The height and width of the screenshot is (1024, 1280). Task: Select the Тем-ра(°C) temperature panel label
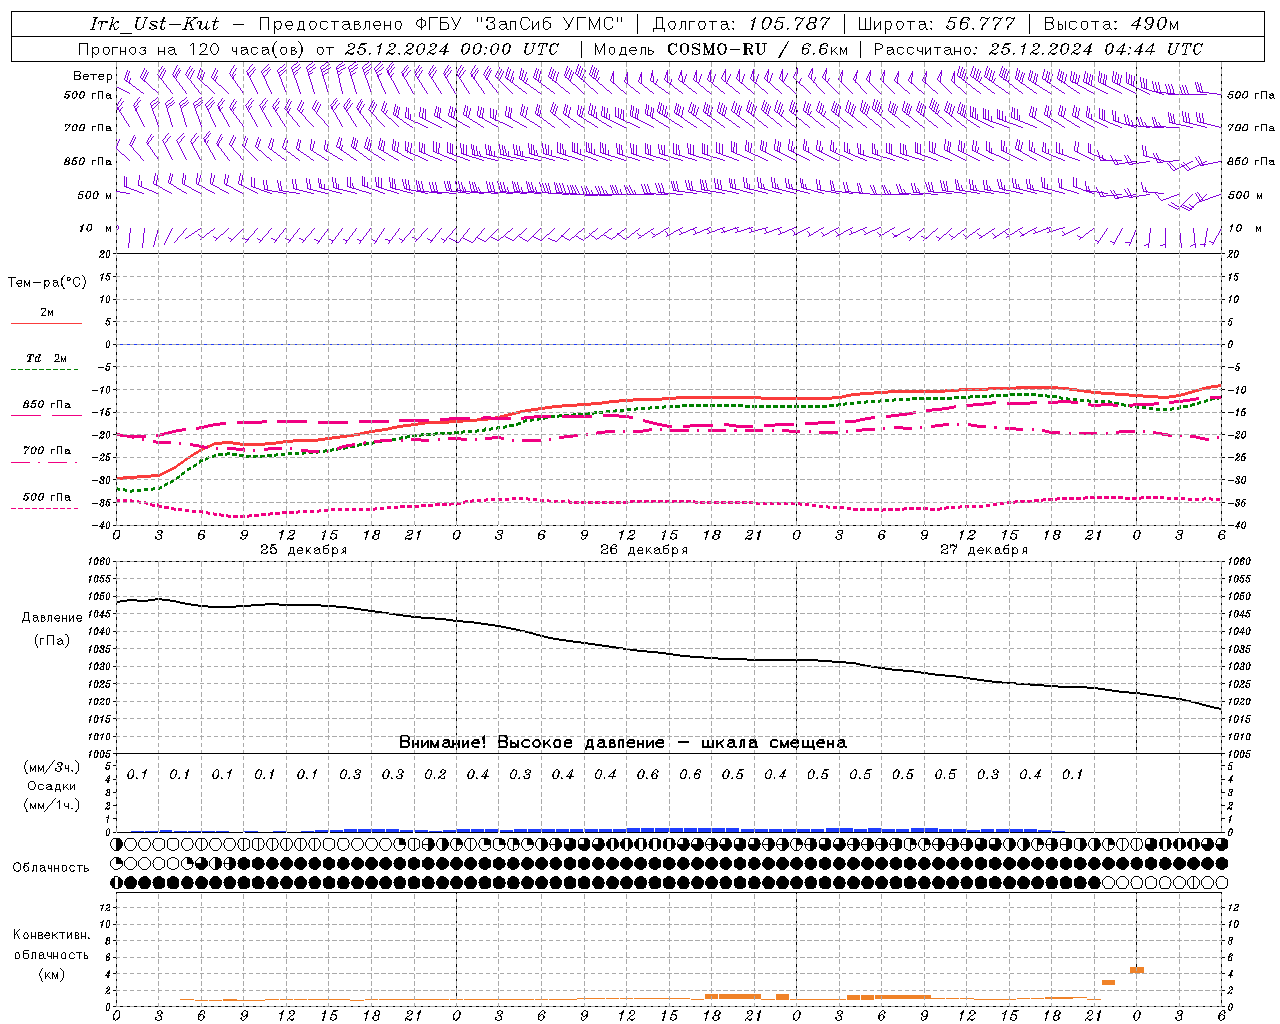47,283
